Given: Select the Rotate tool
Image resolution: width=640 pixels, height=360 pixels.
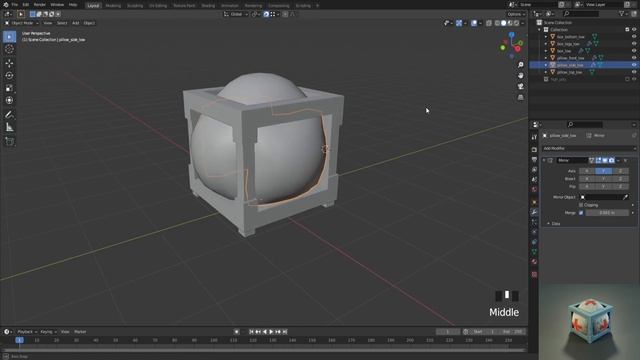Looking at the screenshot, I should 9,76.
